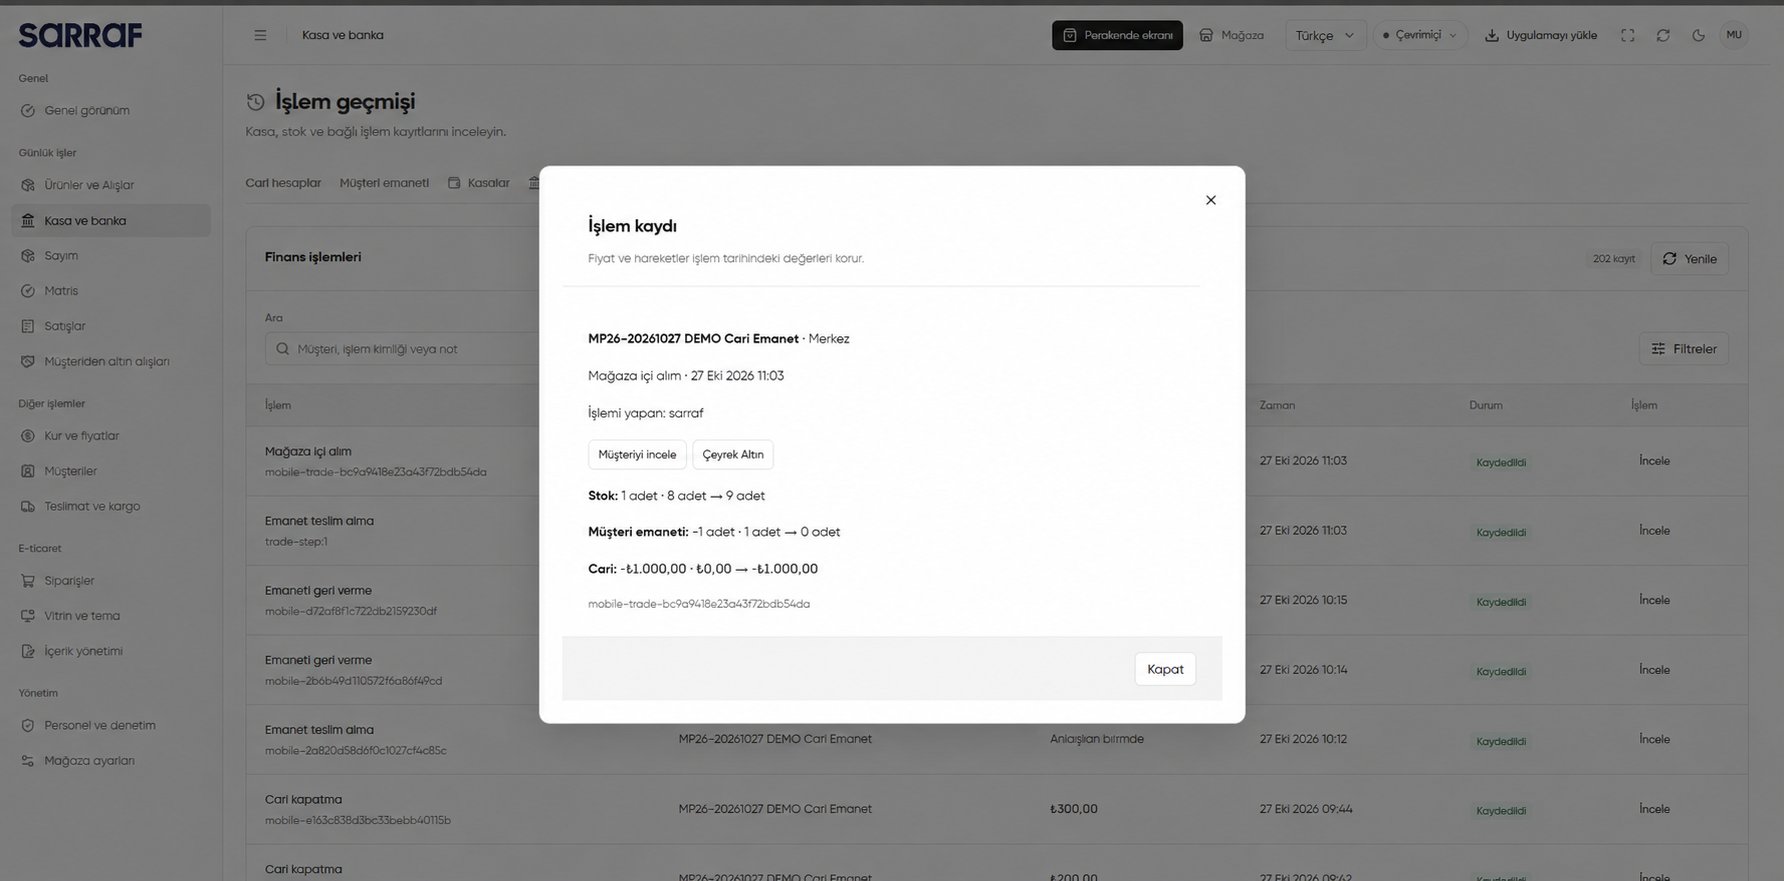
Task: Close the İşlem kaydı dialog with X
Action: (1211, 200)
